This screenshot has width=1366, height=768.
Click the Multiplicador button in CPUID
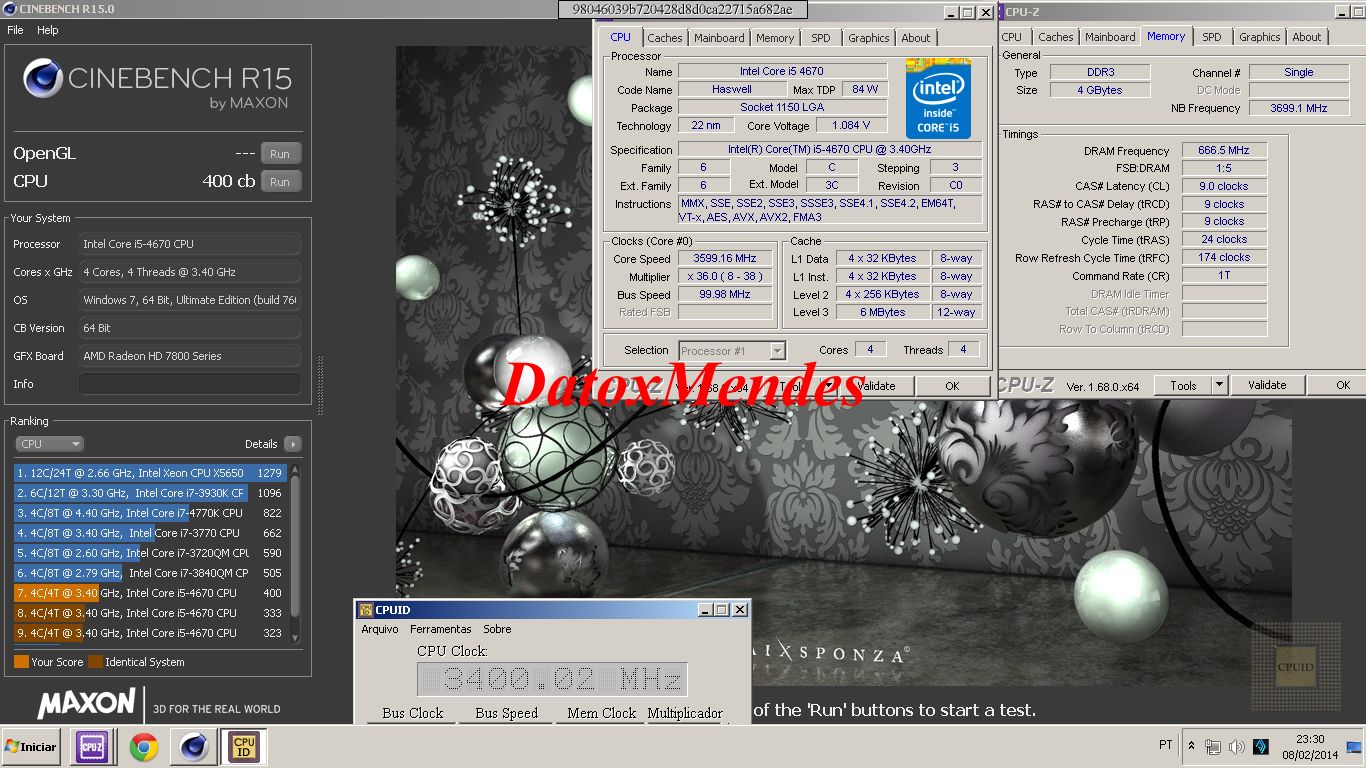click(x=685, y=714)
